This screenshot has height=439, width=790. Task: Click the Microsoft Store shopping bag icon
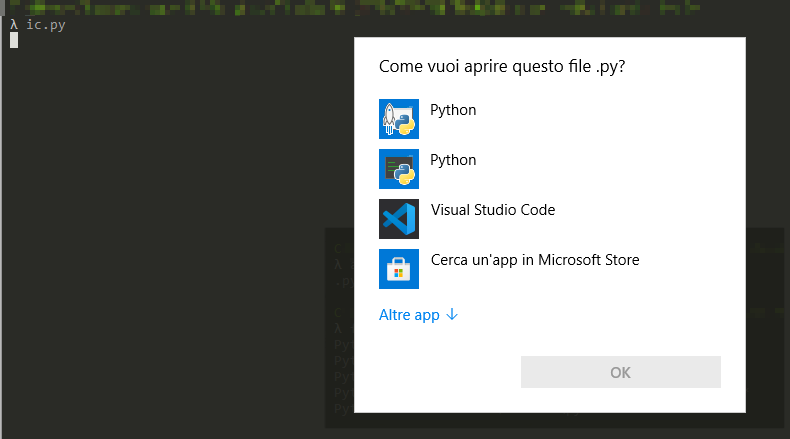tap(399, 269)
